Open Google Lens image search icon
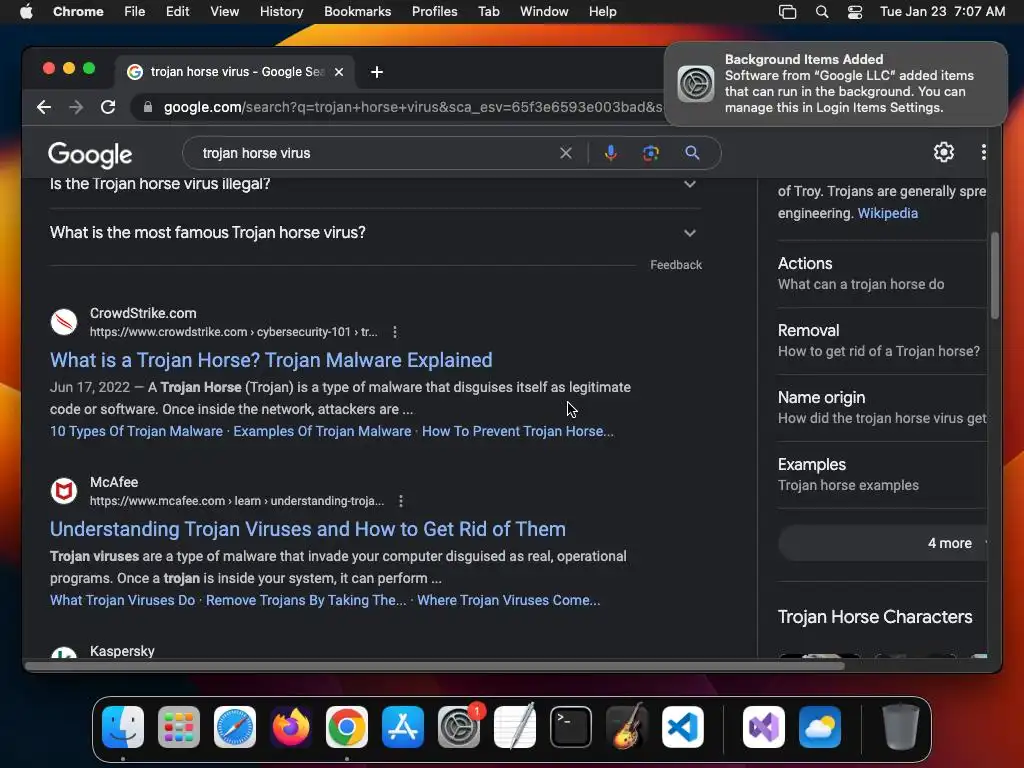Image resolution: width=1024 pixels, height=768 pixels. 650,153
